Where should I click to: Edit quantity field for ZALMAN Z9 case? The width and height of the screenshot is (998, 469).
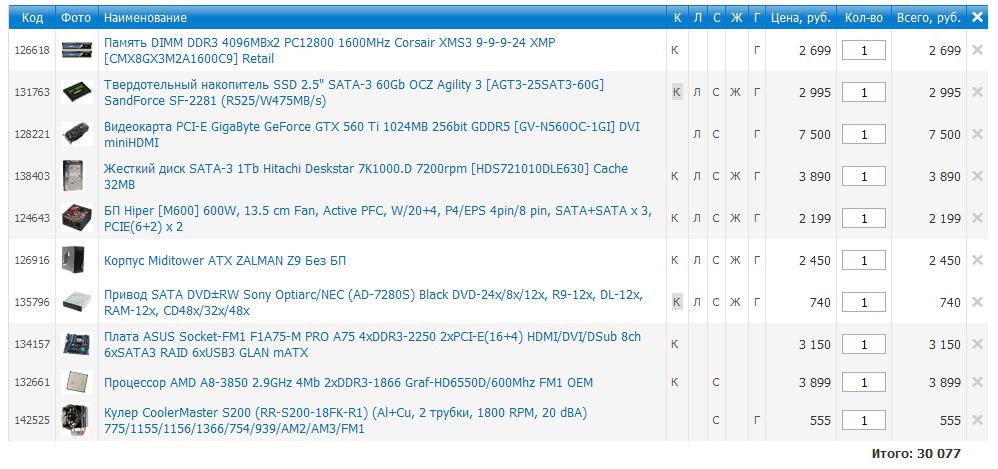coord(864,260)
